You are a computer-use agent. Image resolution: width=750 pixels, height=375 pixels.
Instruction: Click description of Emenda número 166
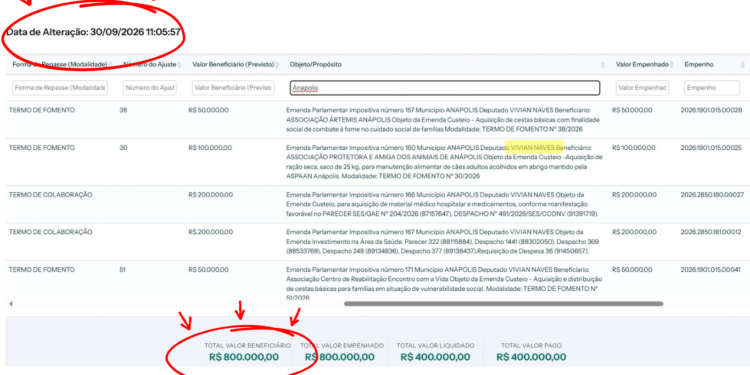(x=442, y=204)
